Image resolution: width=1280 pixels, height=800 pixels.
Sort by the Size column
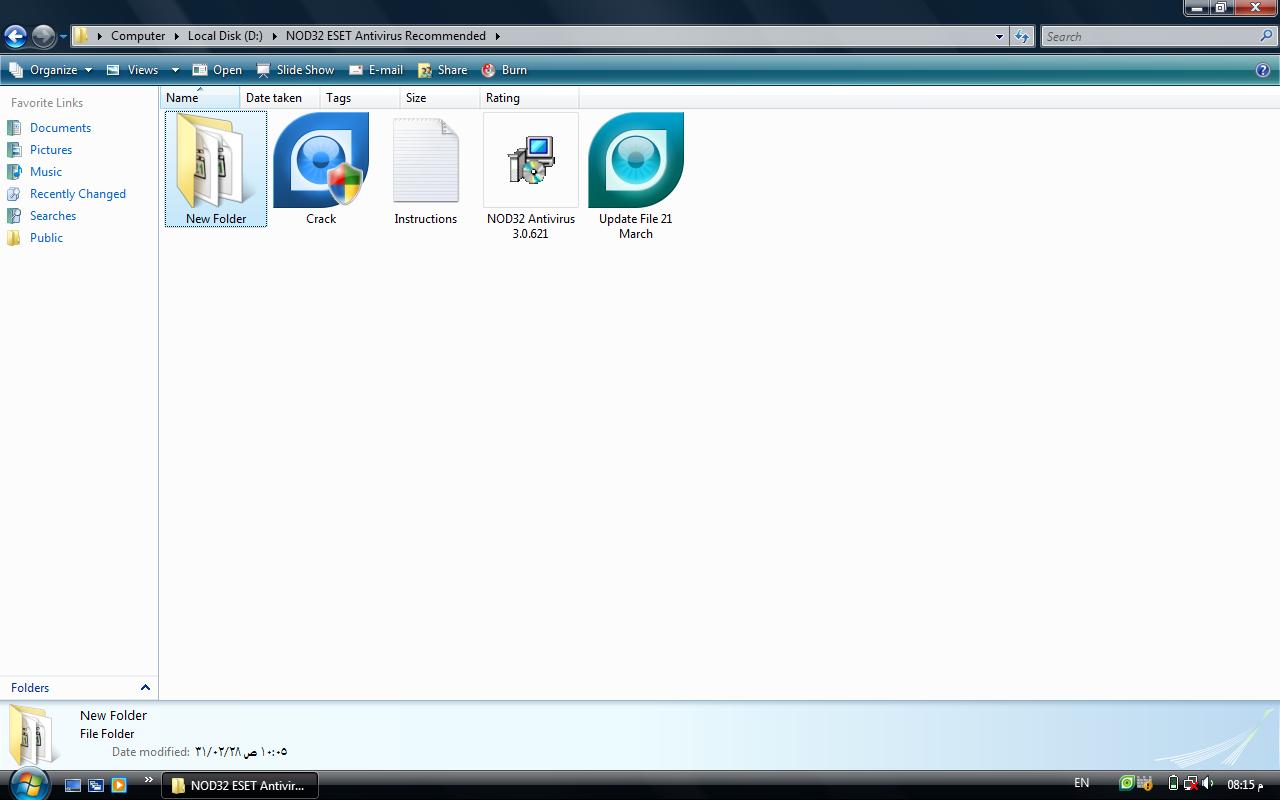point(440,98)
